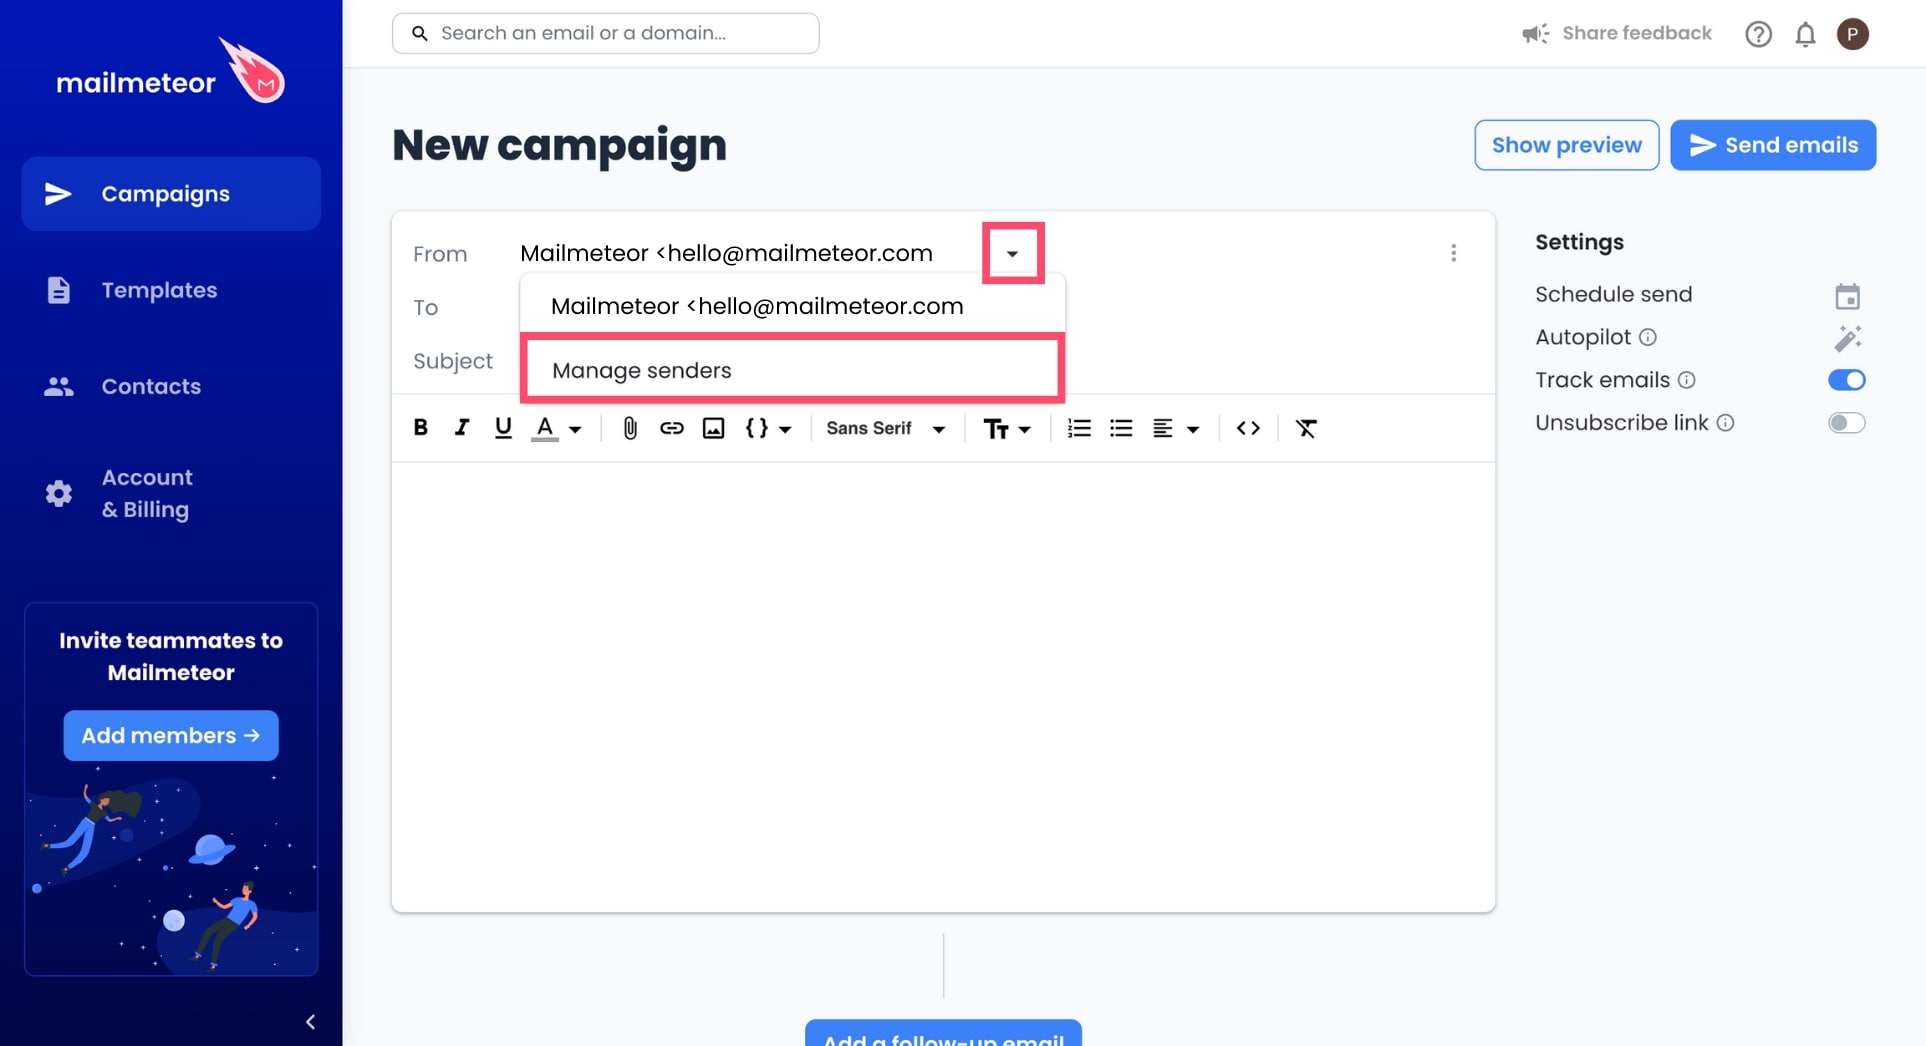Add a follow-up email

(943, 1034)
